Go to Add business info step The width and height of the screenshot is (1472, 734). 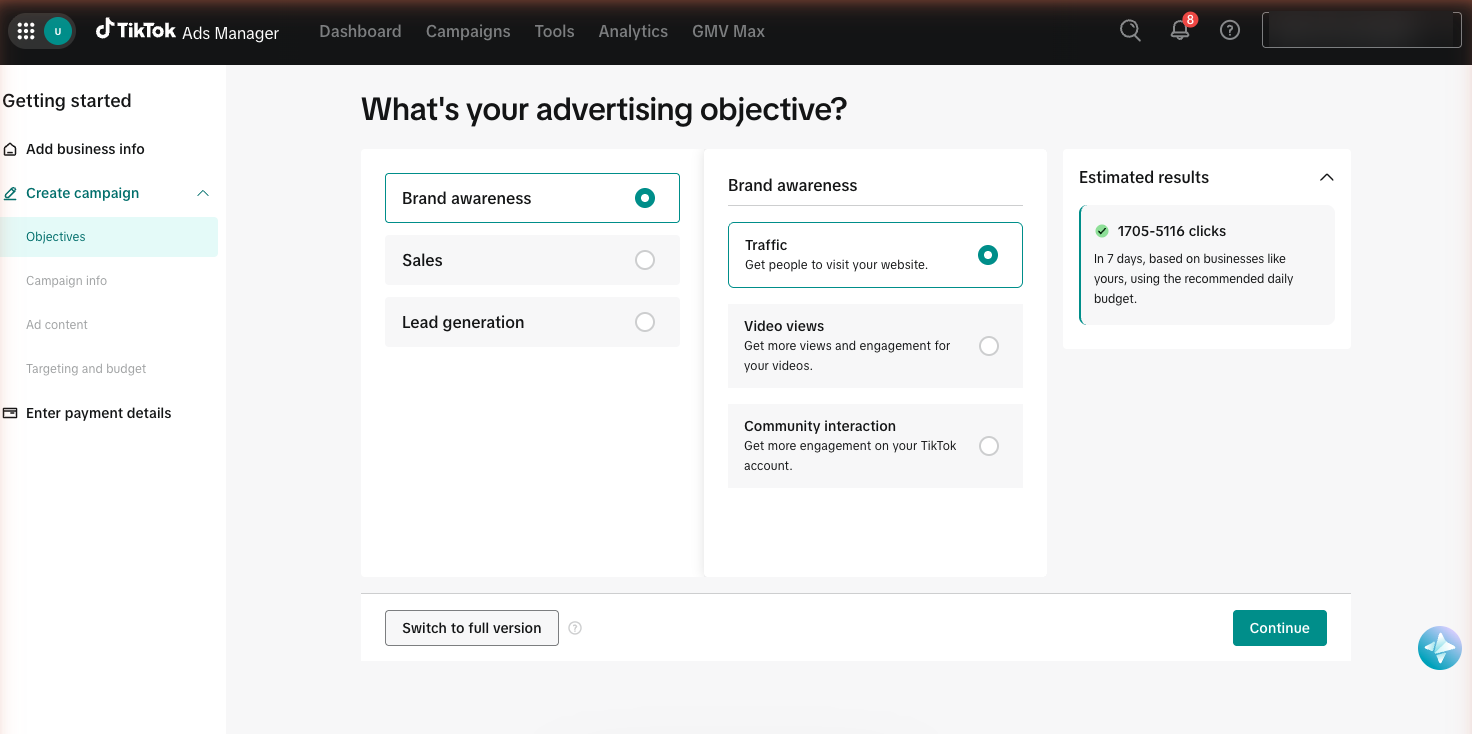[85, 149]
